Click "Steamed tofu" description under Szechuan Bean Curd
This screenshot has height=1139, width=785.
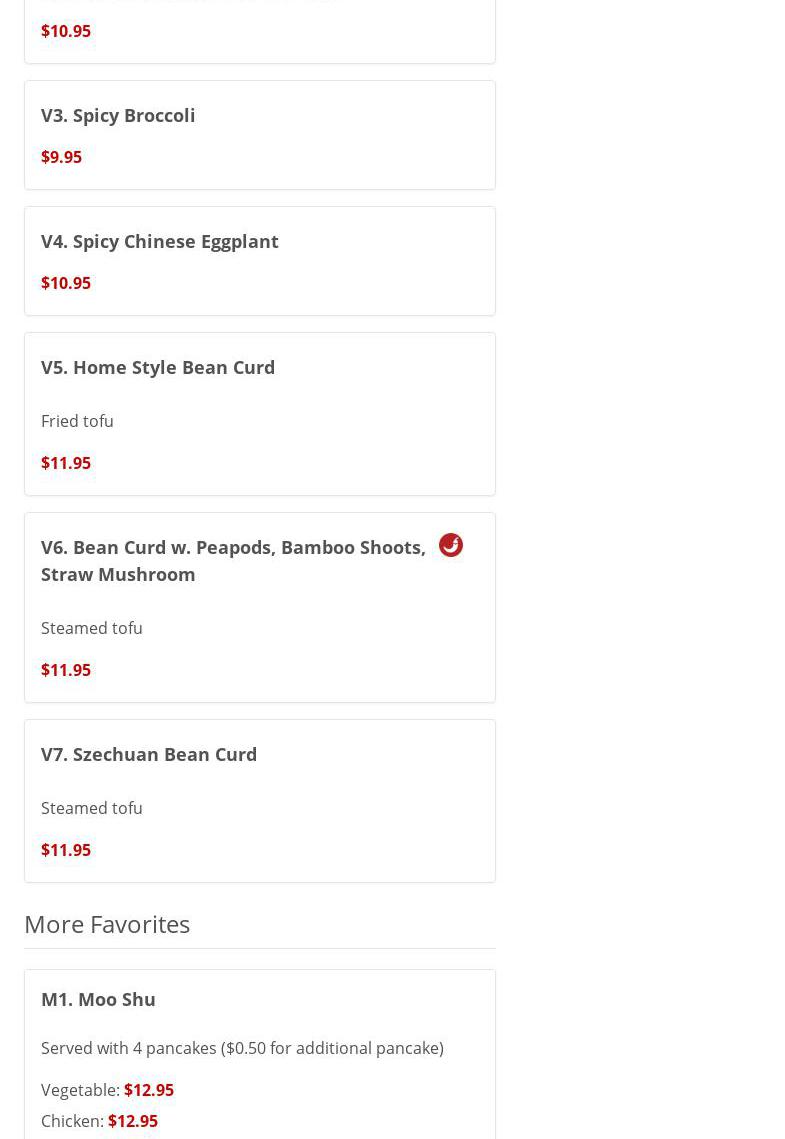92,808
